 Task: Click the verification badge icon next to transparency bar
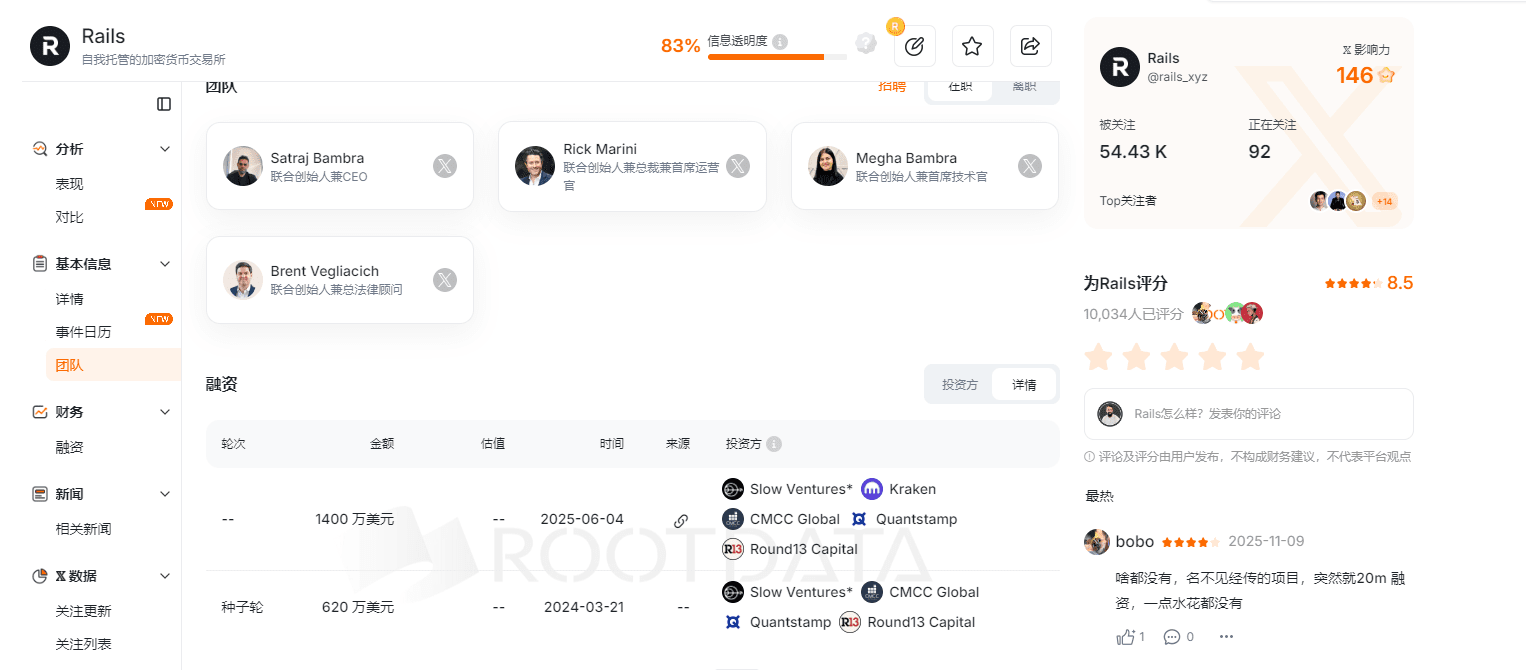pos(866,43)
